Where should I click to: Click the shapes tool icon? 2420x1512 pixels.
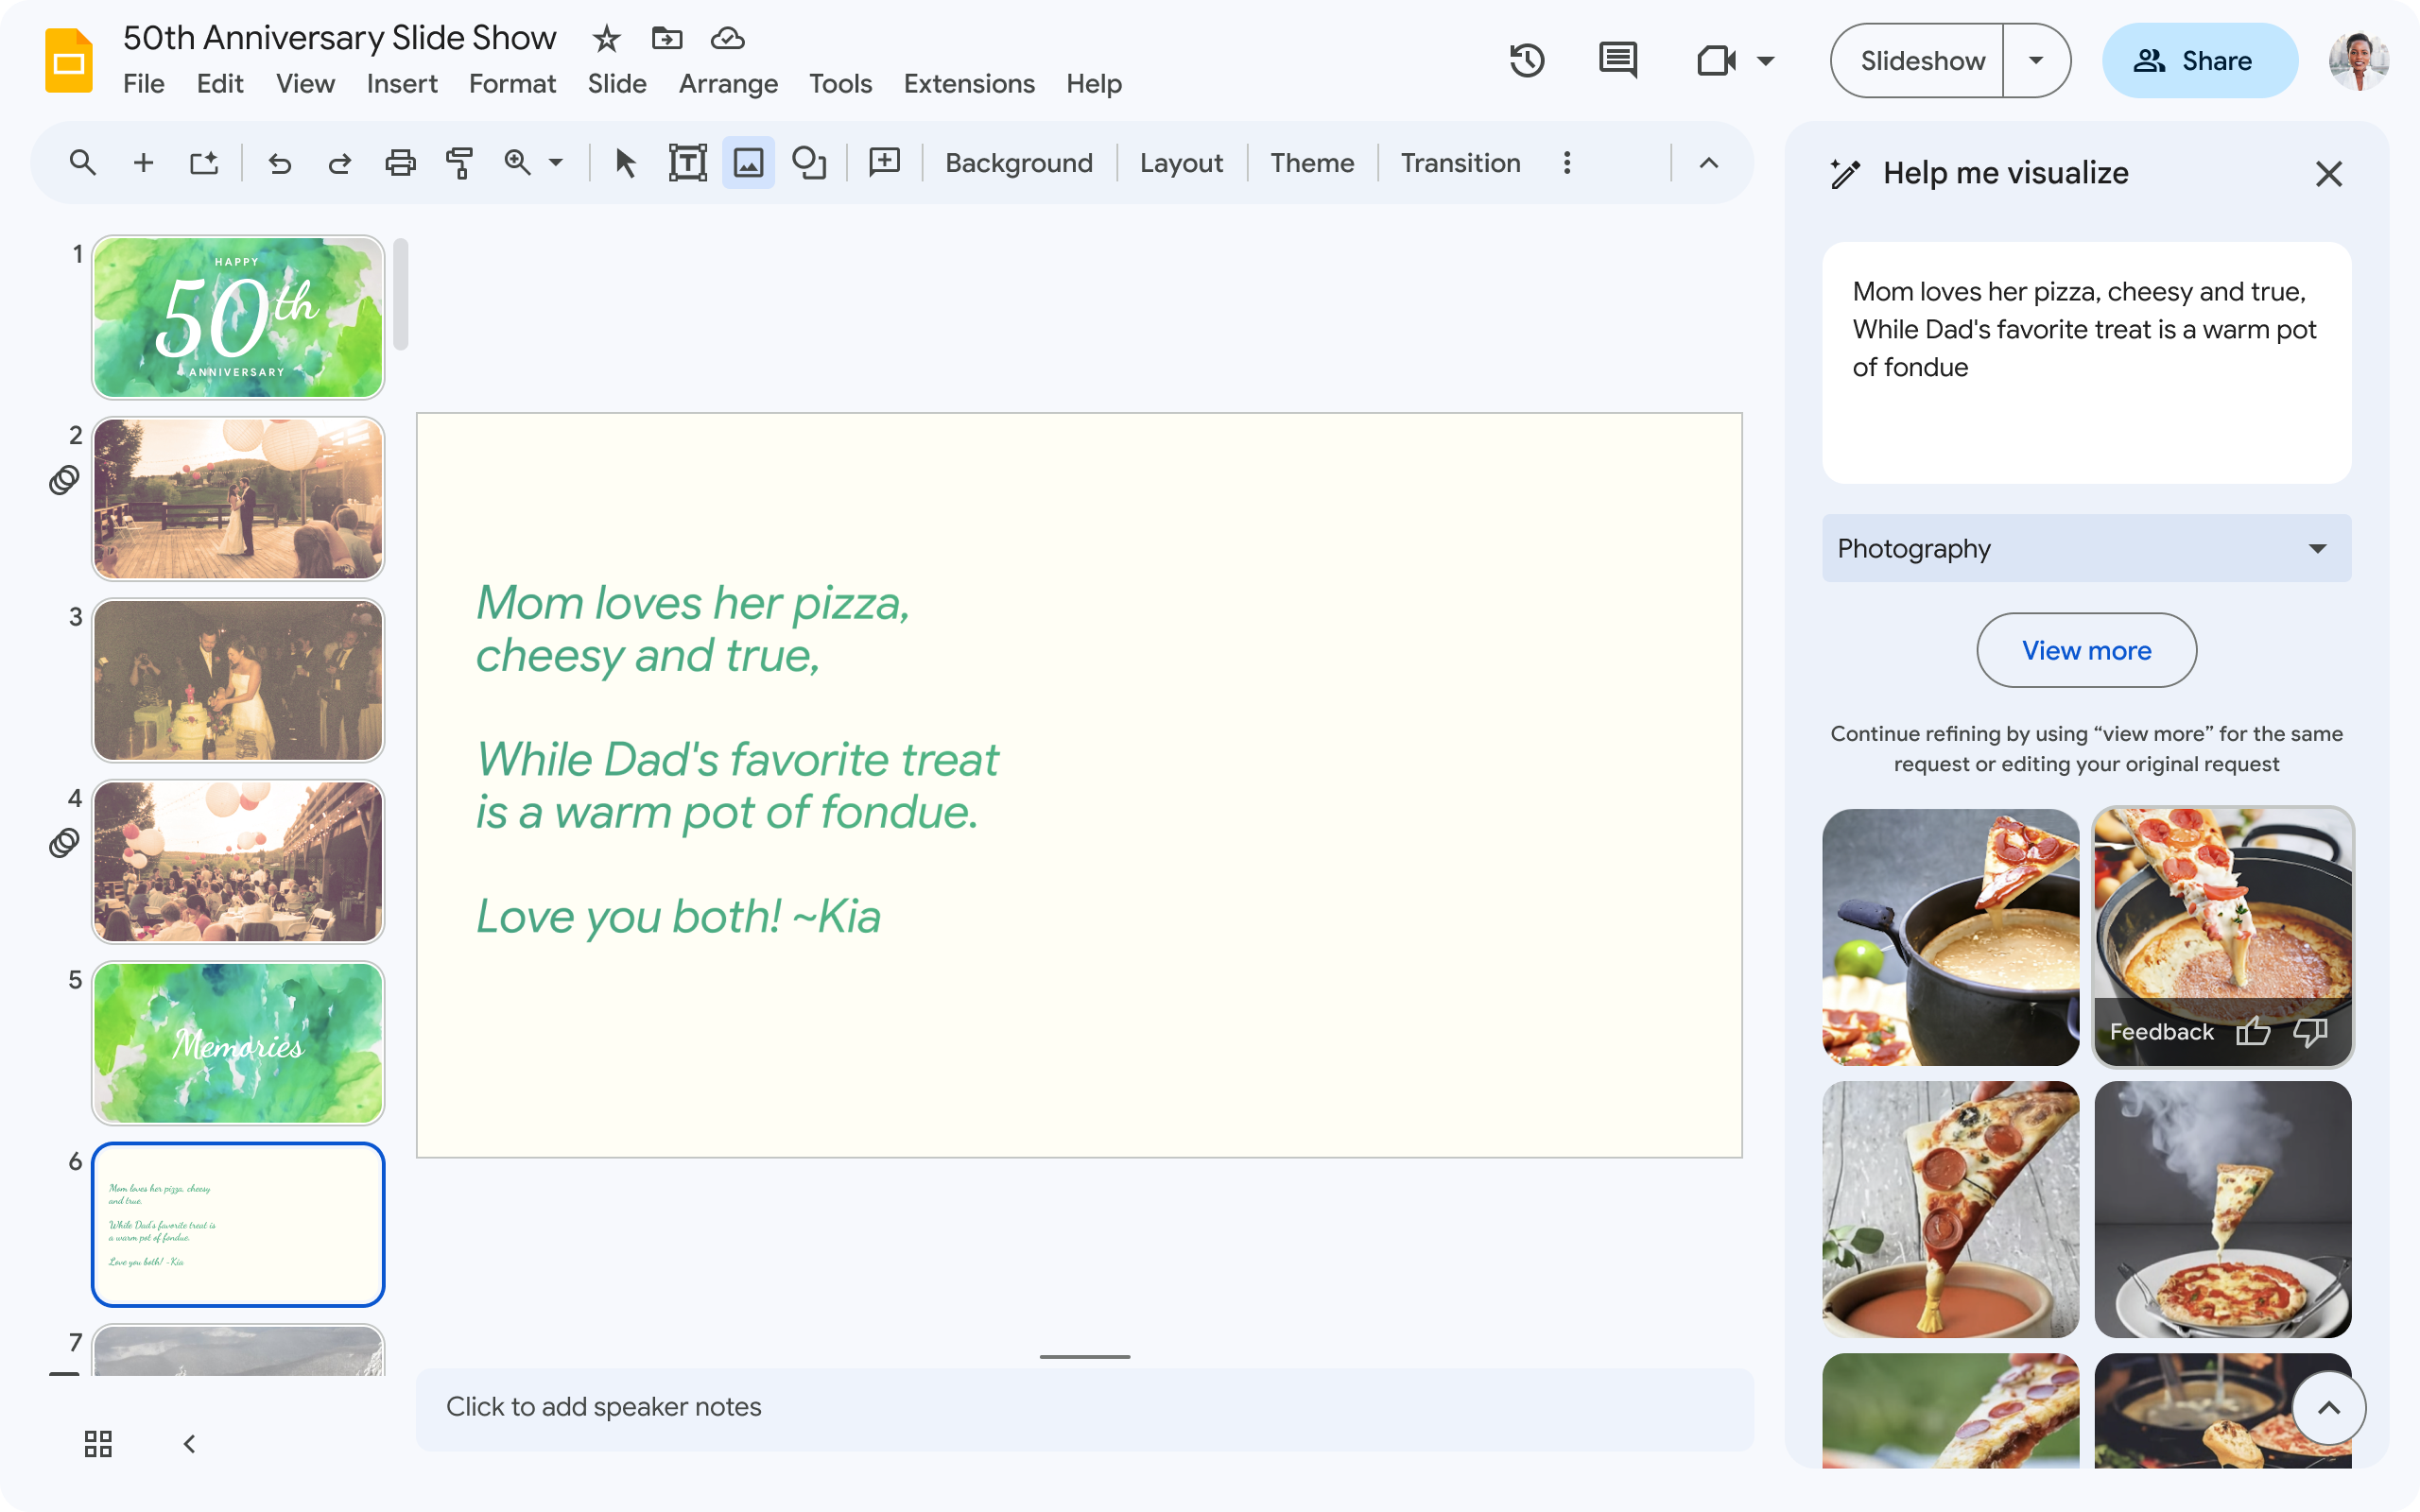808,163
